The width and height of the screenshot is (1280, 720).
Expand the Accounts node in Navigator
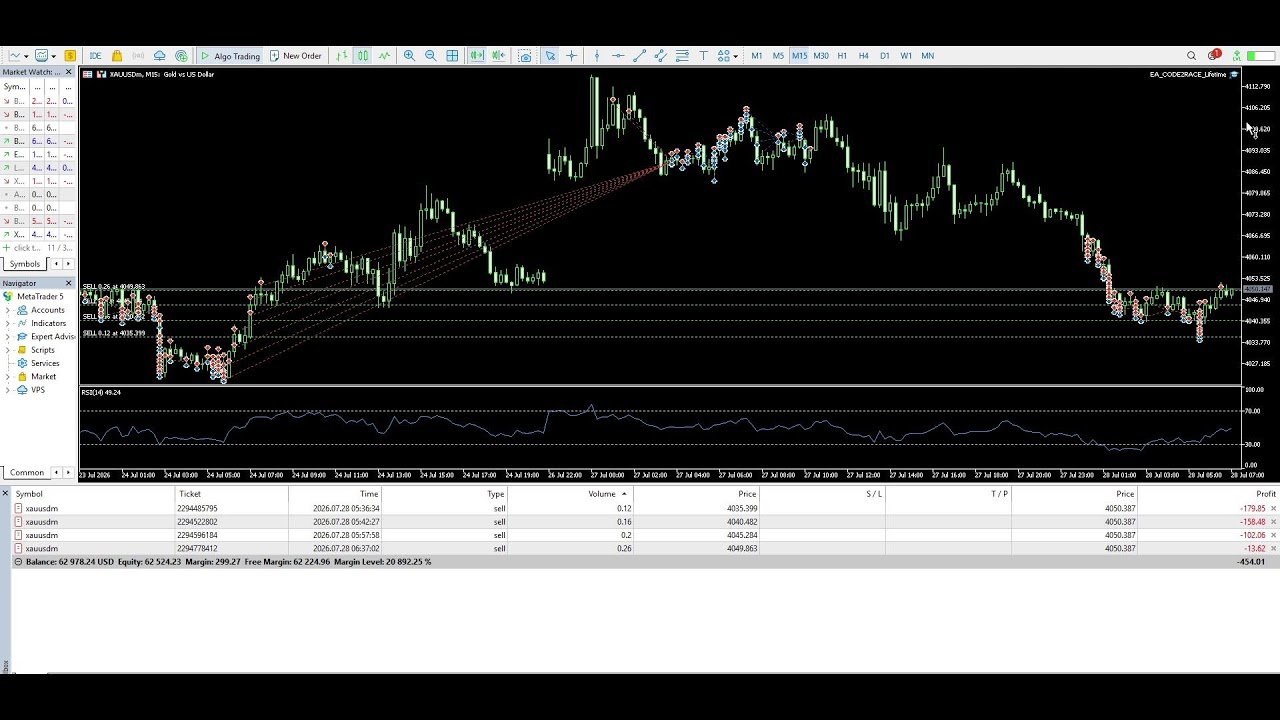pos(8,310)
